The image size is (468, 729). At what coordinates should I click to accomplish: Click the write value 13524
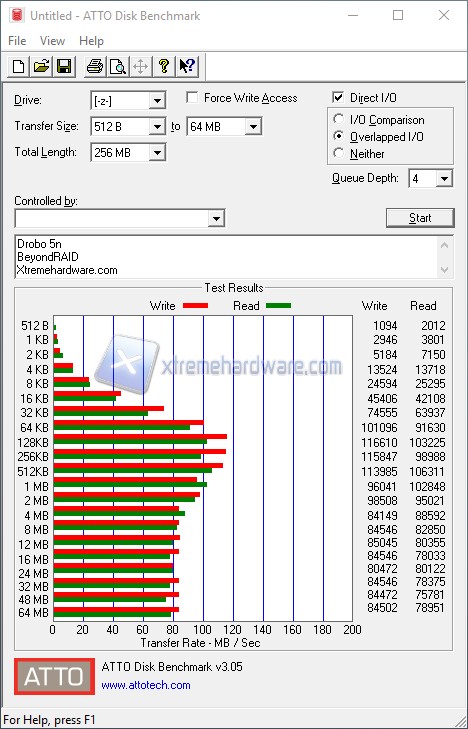click(x=382, y=370)
